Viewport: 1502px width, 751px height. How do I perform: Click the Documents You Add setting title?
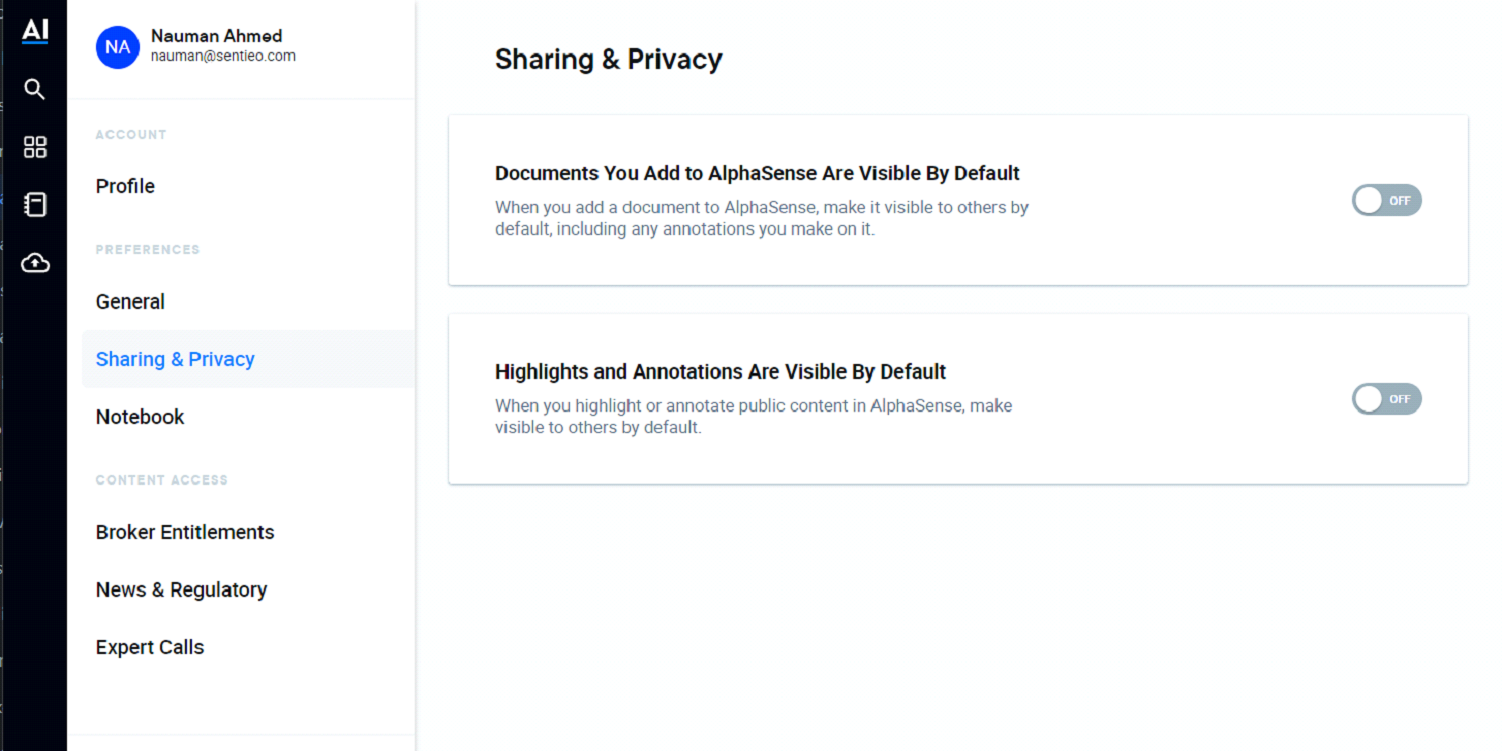757,173
